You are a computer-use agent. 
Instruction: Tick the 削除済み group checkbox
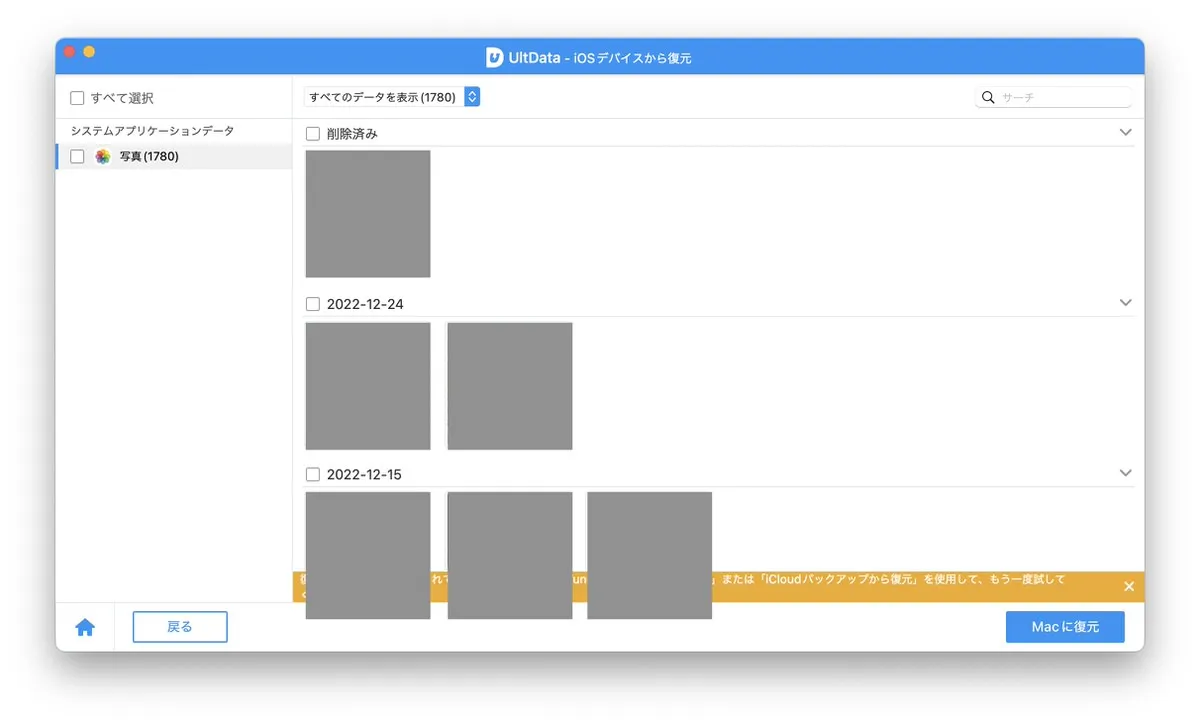click(313, 133)
